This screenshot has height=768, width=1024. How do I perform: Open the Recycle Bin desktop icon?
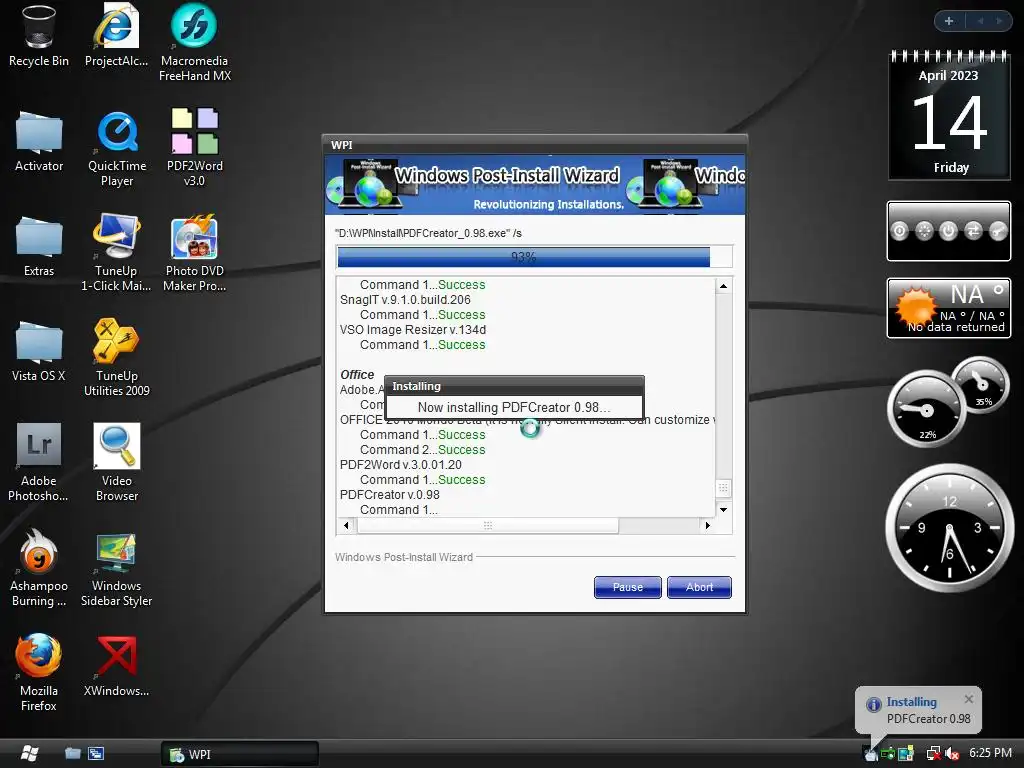tap(39, 36)
